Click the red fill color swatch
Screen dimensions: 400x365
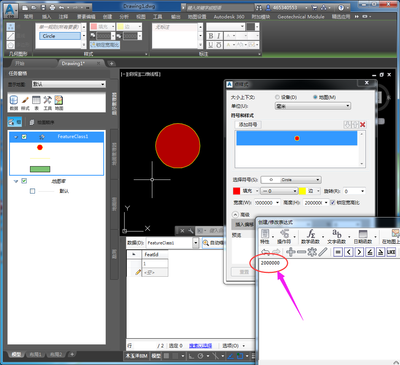tap(236, 191)
